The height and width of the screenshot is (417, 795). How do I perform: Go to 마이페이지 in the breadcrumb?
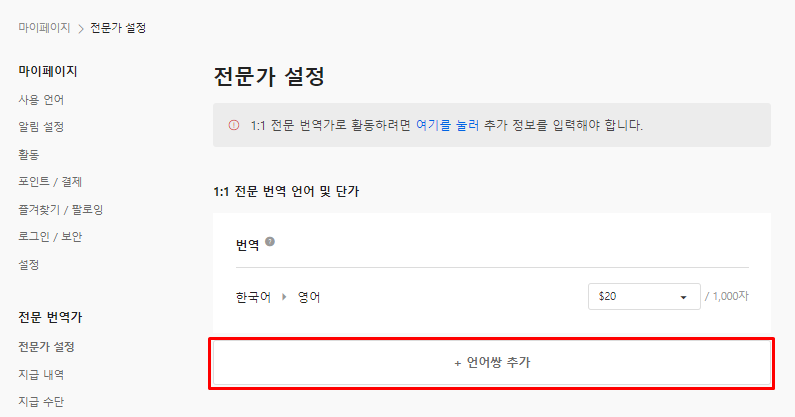(x=44, y=27)
